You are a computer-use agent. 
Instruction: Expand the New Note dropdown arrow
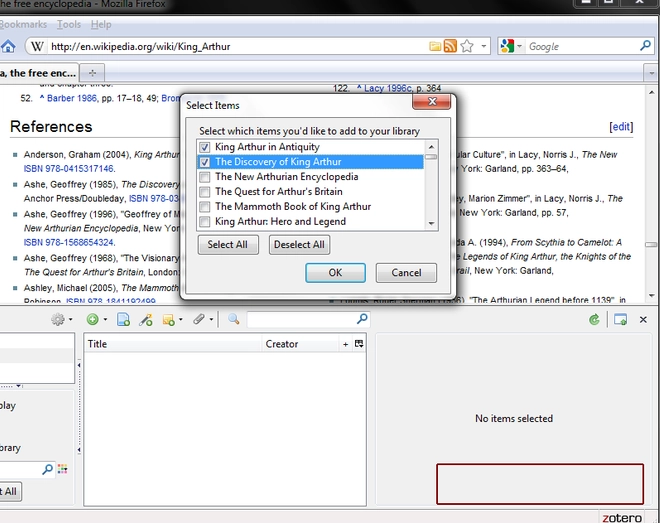181,320
